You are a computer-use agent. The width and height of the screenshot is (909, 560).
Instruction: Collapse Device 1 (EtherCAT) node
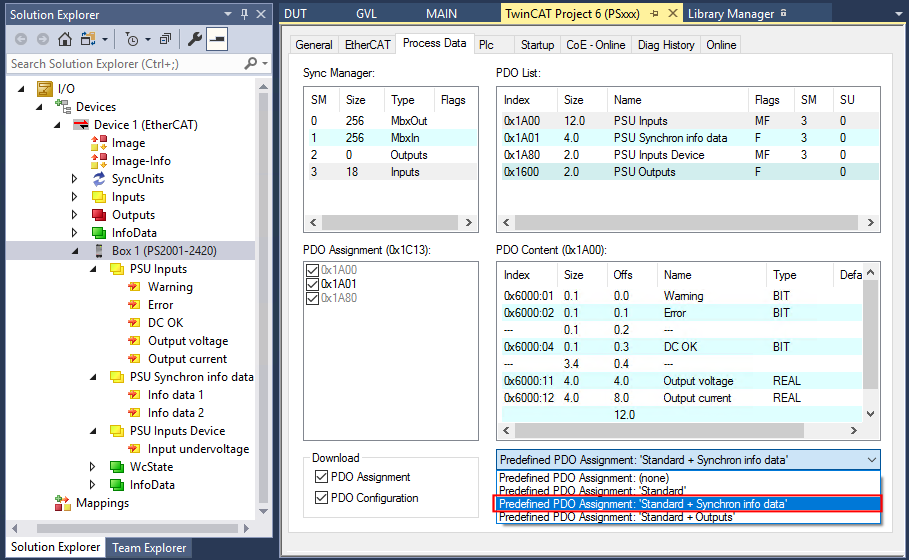pyautogui.click(x=57, y=125)
